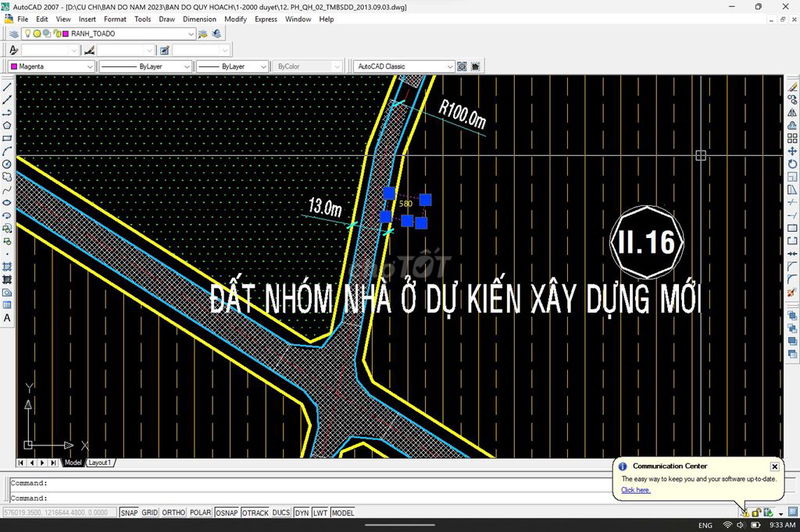
Task: Click the "Click here" link
Action: click(635, 490)
